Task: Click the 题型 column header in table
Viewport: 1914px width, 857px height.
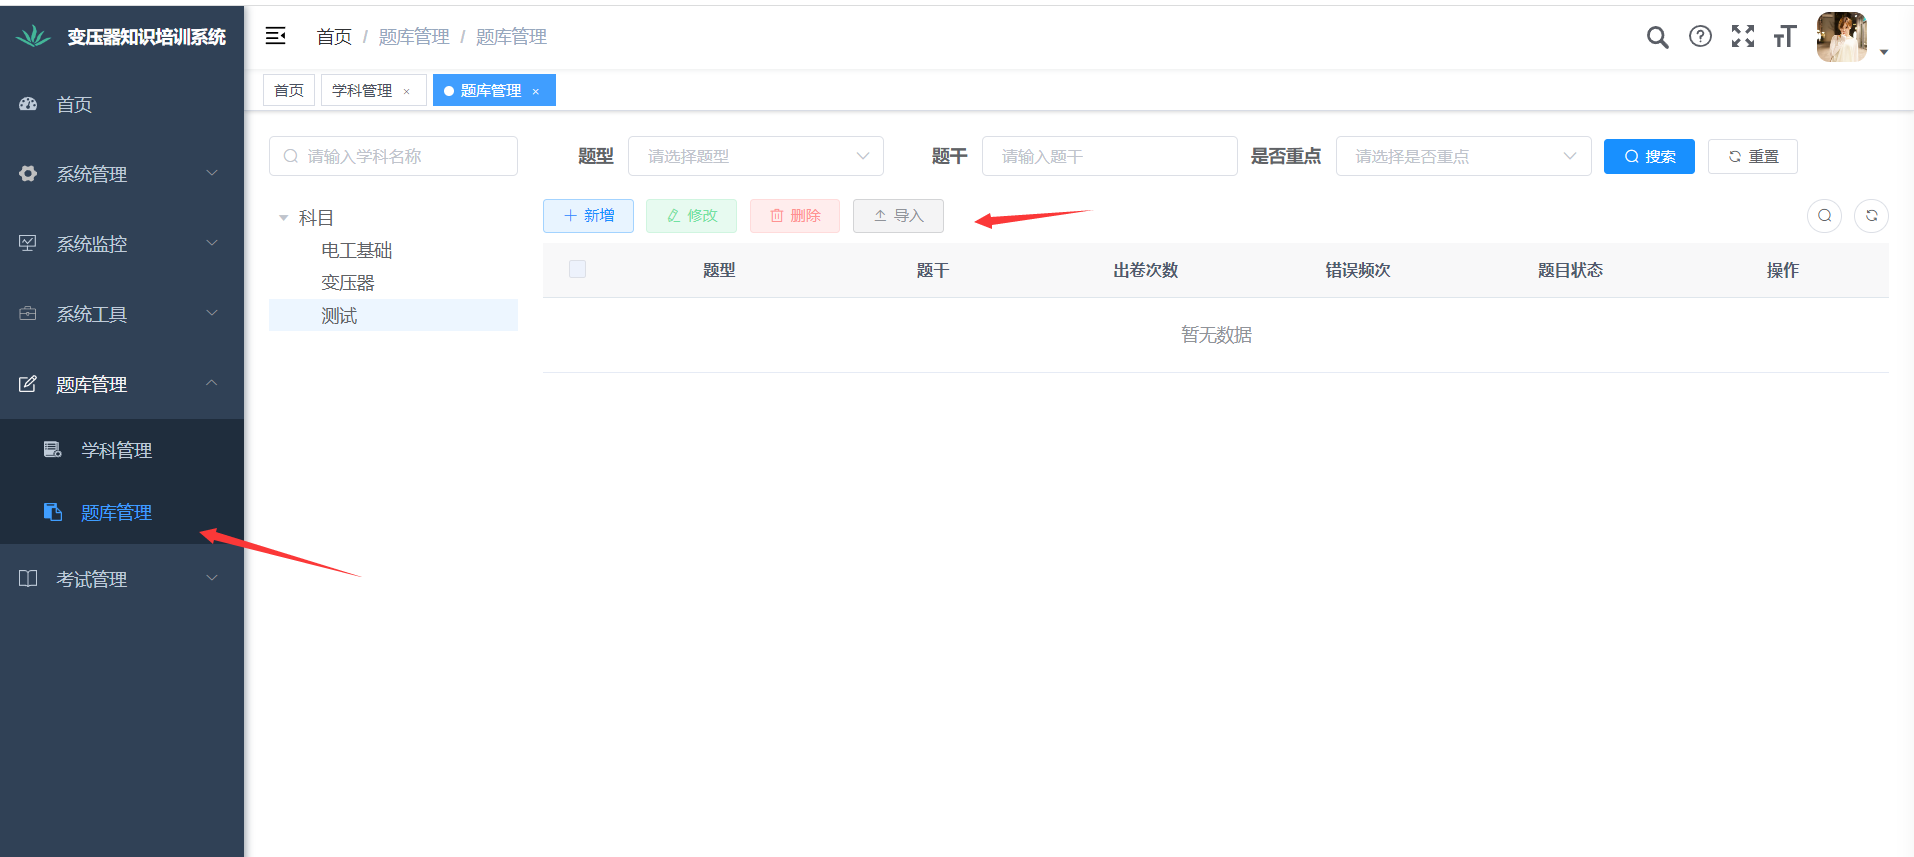Action: click(x=719, y=270)
